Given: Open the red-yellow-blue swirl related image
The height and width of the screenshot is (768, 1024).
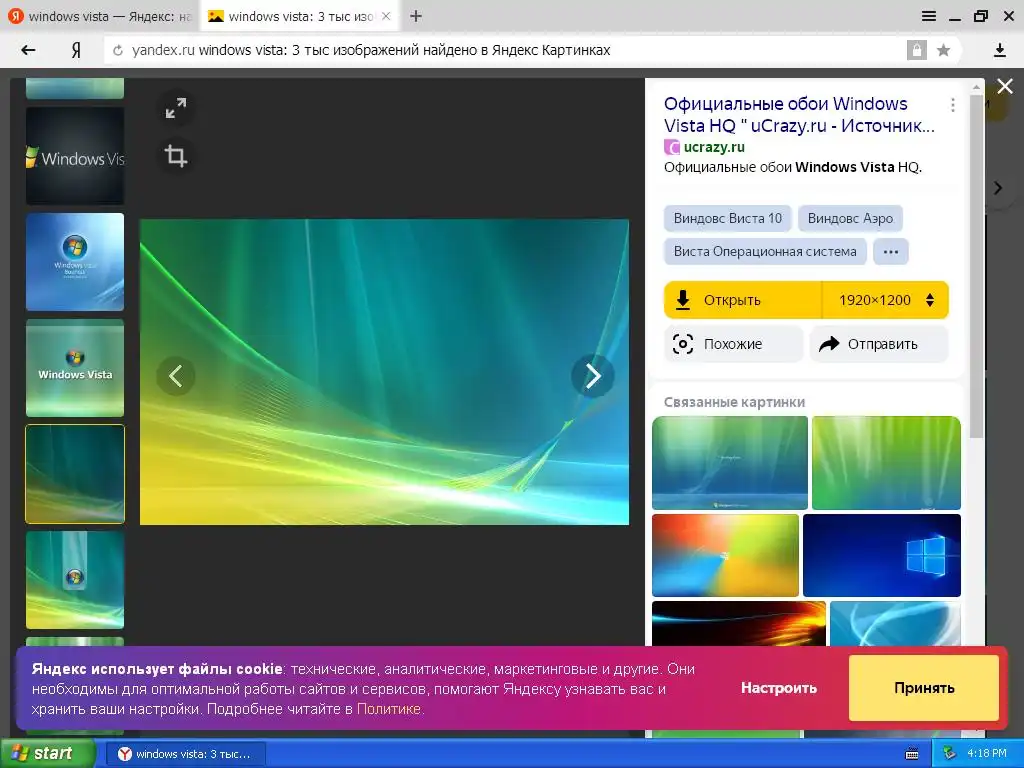Looking at the screenshot, I should 725,555.
